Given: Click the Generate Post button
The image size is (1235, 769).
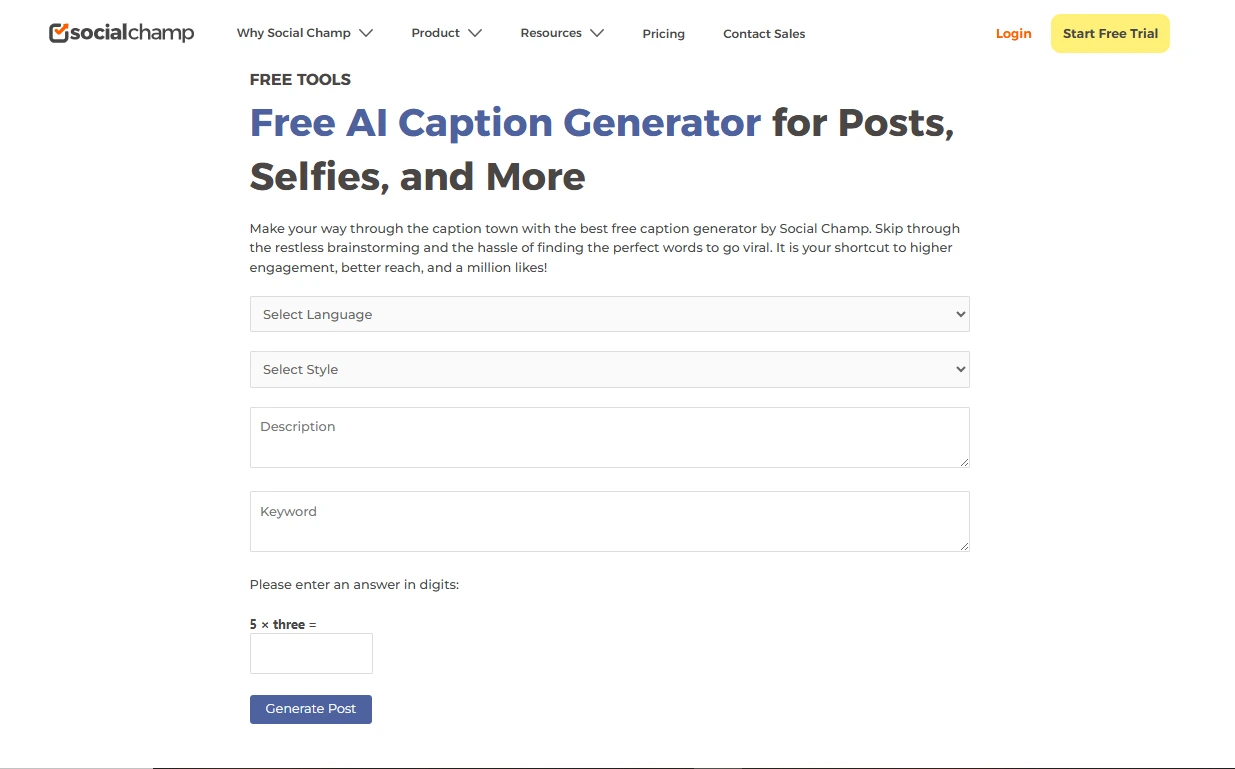Looking at the screenshot, I should click(311, 709).
